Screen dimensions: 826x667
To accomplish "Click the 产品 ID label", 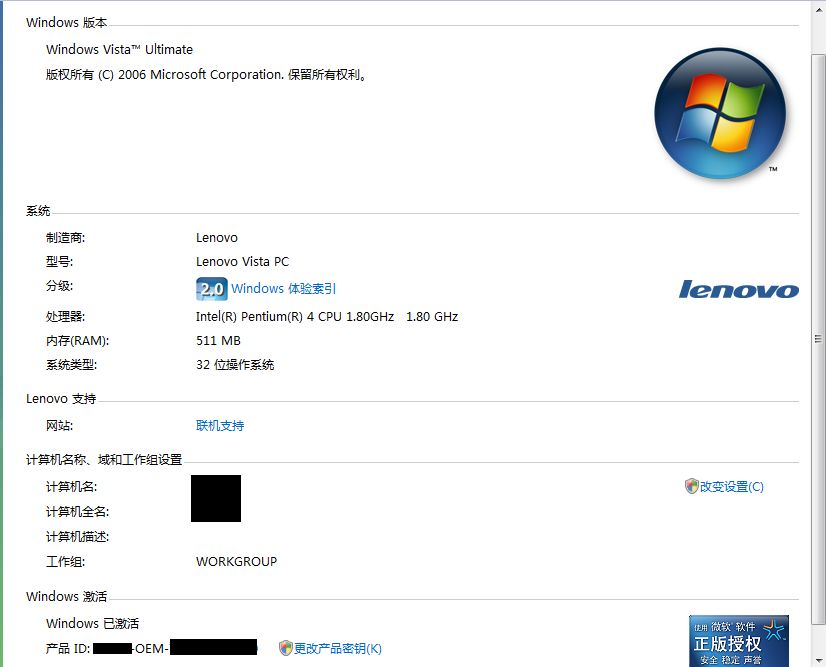I will 68,649.
